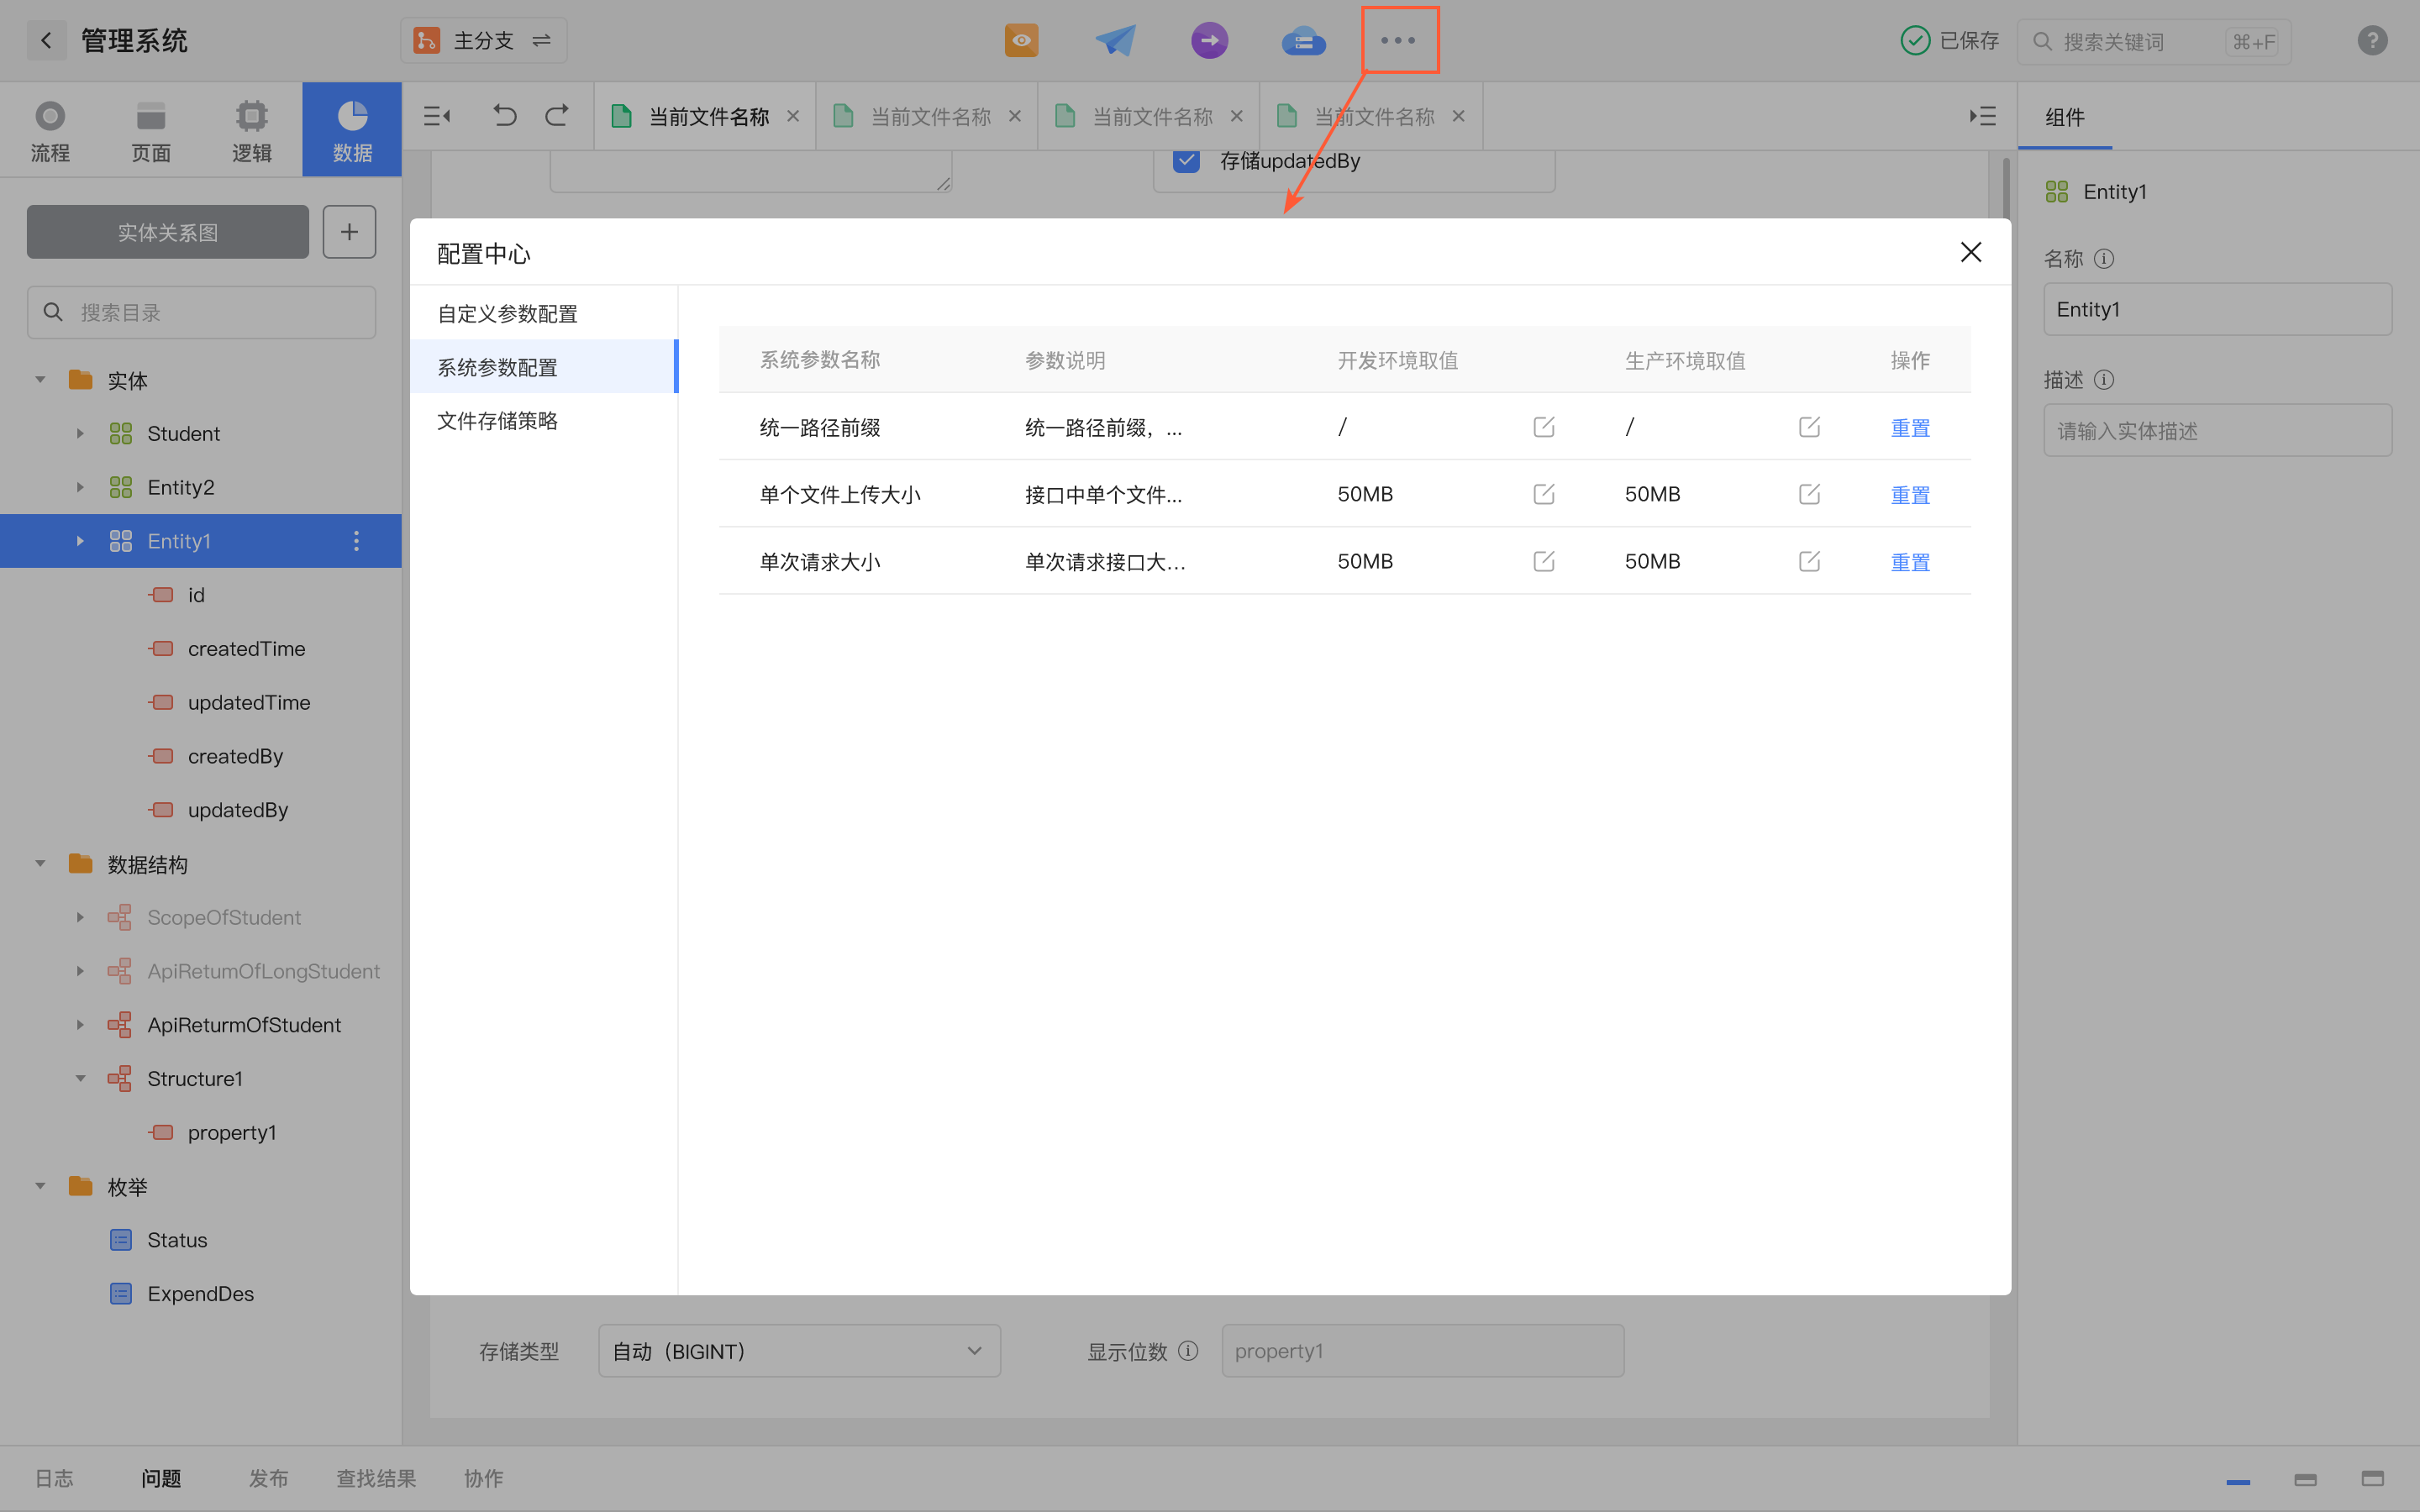
Task: Reset the 单个文件上传大小 parameter
Action: pos(1910,495)
